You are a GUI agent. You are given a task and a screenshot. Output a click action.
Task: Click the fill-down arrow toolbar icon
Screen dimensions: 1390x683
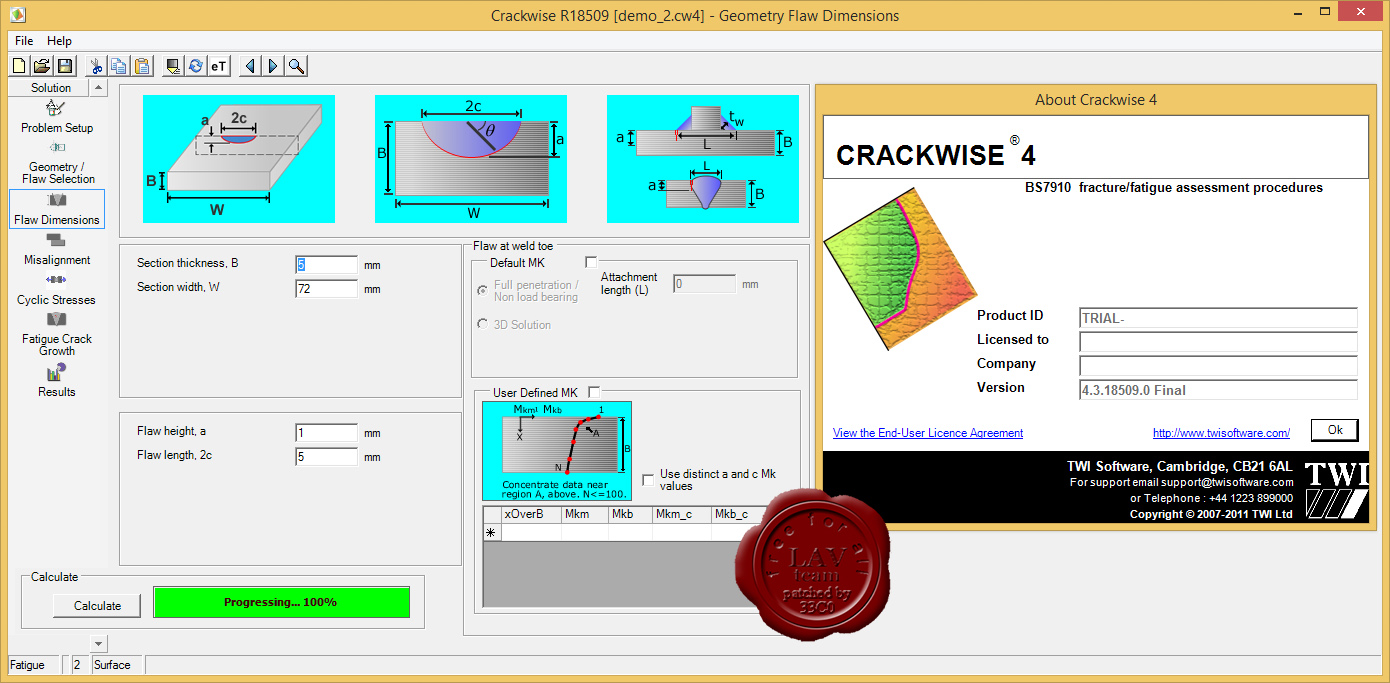pos(173,66)
